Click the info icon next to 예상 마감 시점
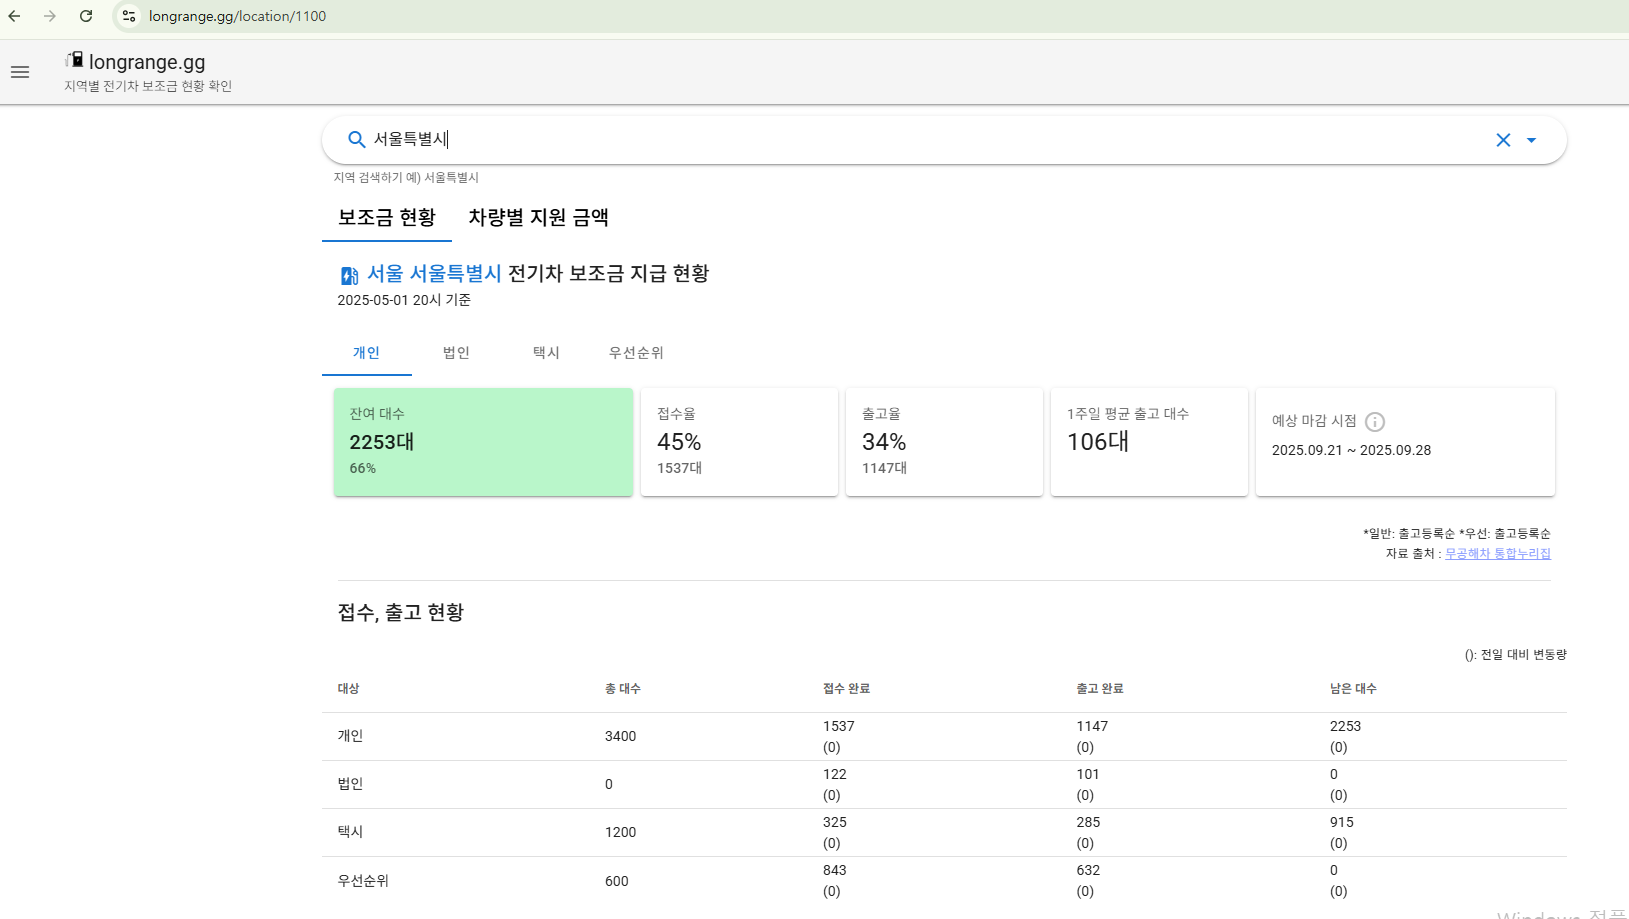The width and height of the screenshot is (1629, 919). (x=1375, y=422)
